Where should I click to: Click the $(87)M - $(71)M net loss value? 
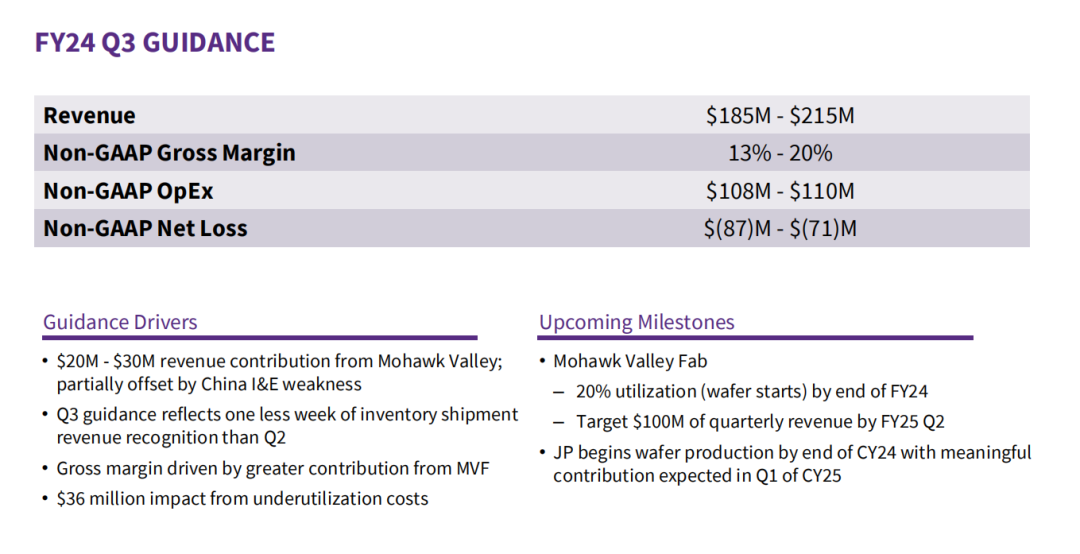(780, 228)
